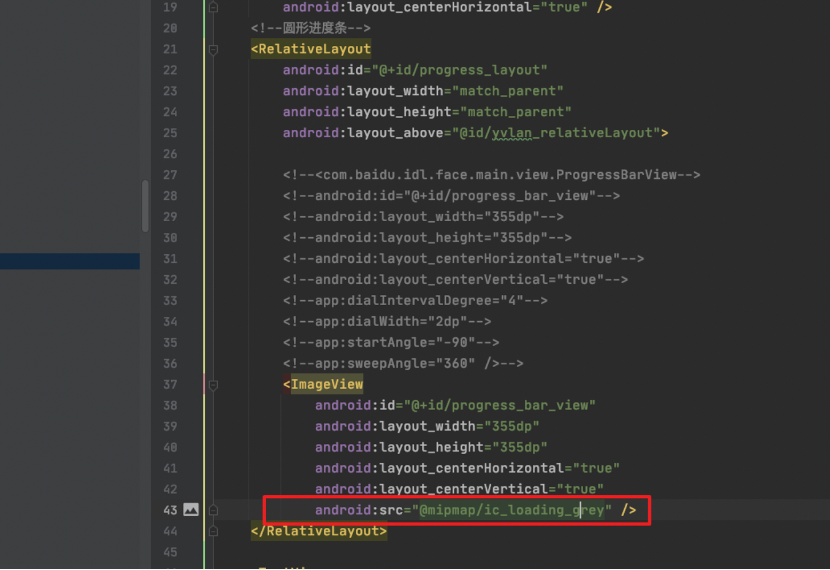Click line number 21 in gutter
This screenshot has width=830, height=570.
coord(170,49)
